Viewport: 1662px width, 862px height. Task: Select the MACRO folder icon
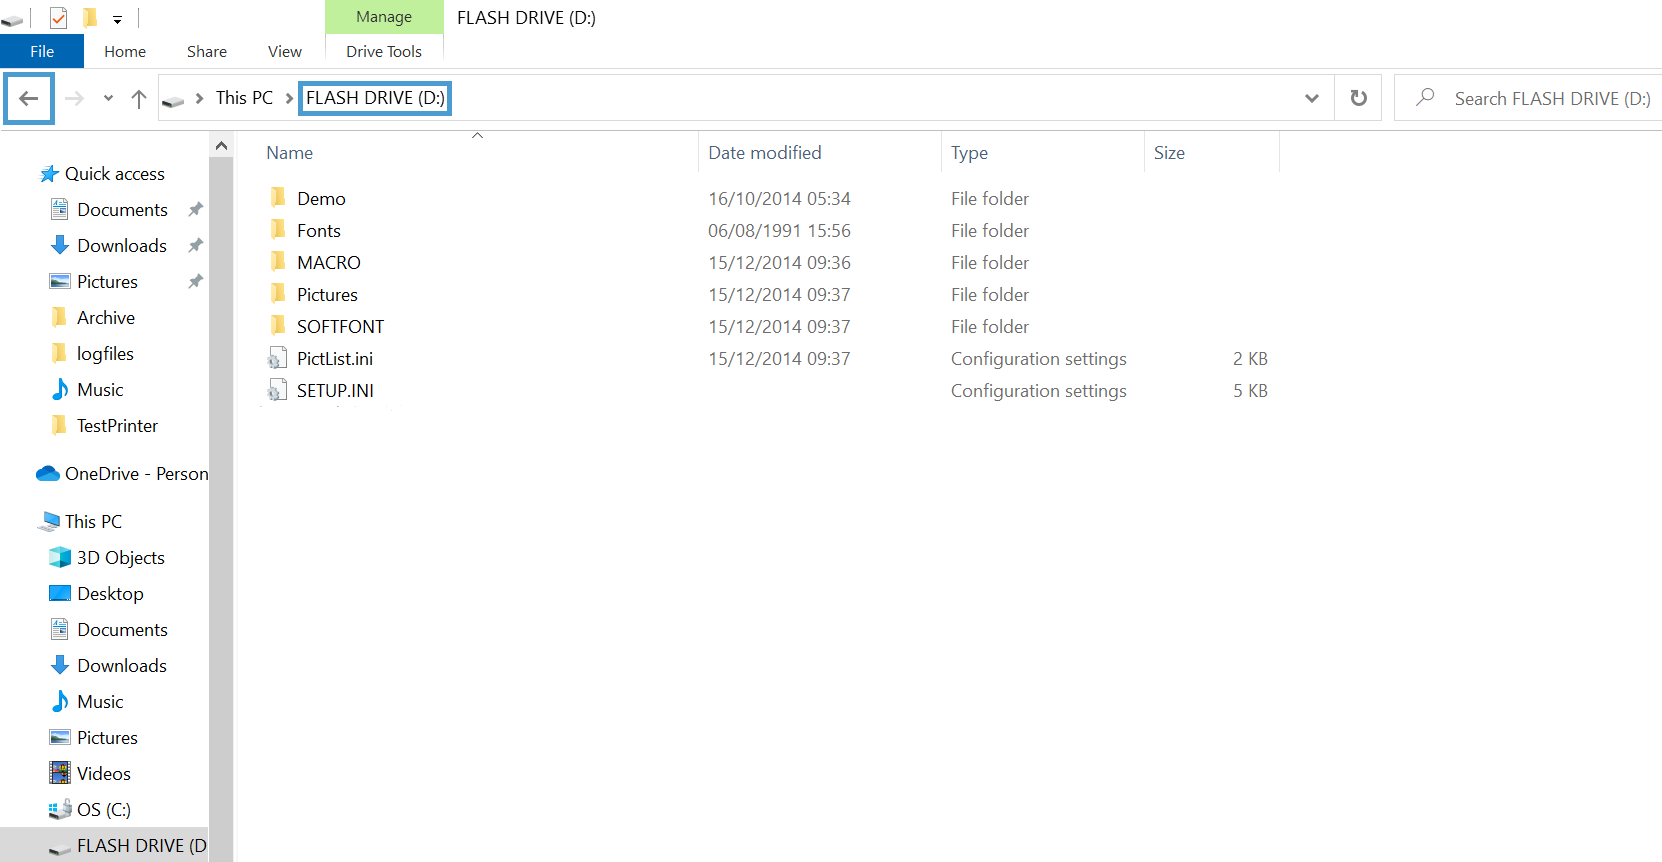(278, 261)
